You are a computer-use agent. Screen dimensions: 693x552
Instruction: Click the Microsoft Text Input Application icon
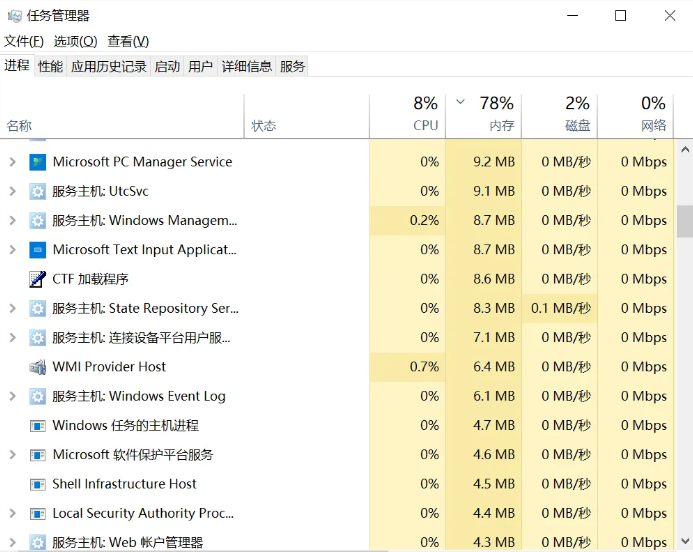tap(38, 250)
